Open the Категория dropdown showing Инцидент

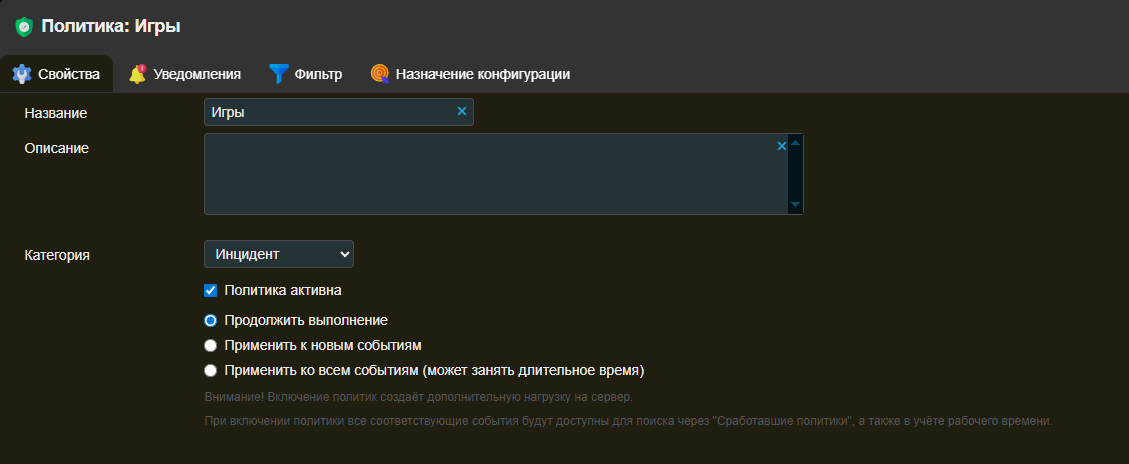click(278, 254)
